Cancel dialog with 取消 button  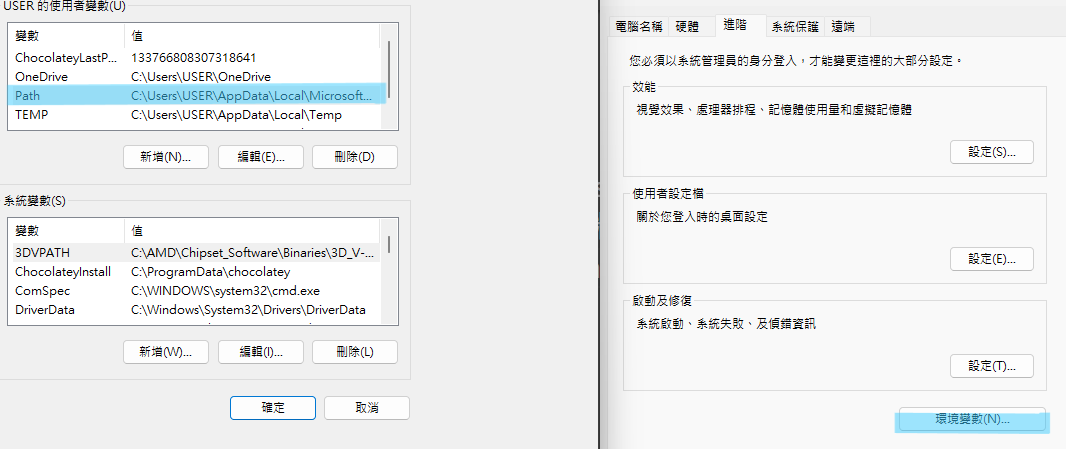[367, 408]
